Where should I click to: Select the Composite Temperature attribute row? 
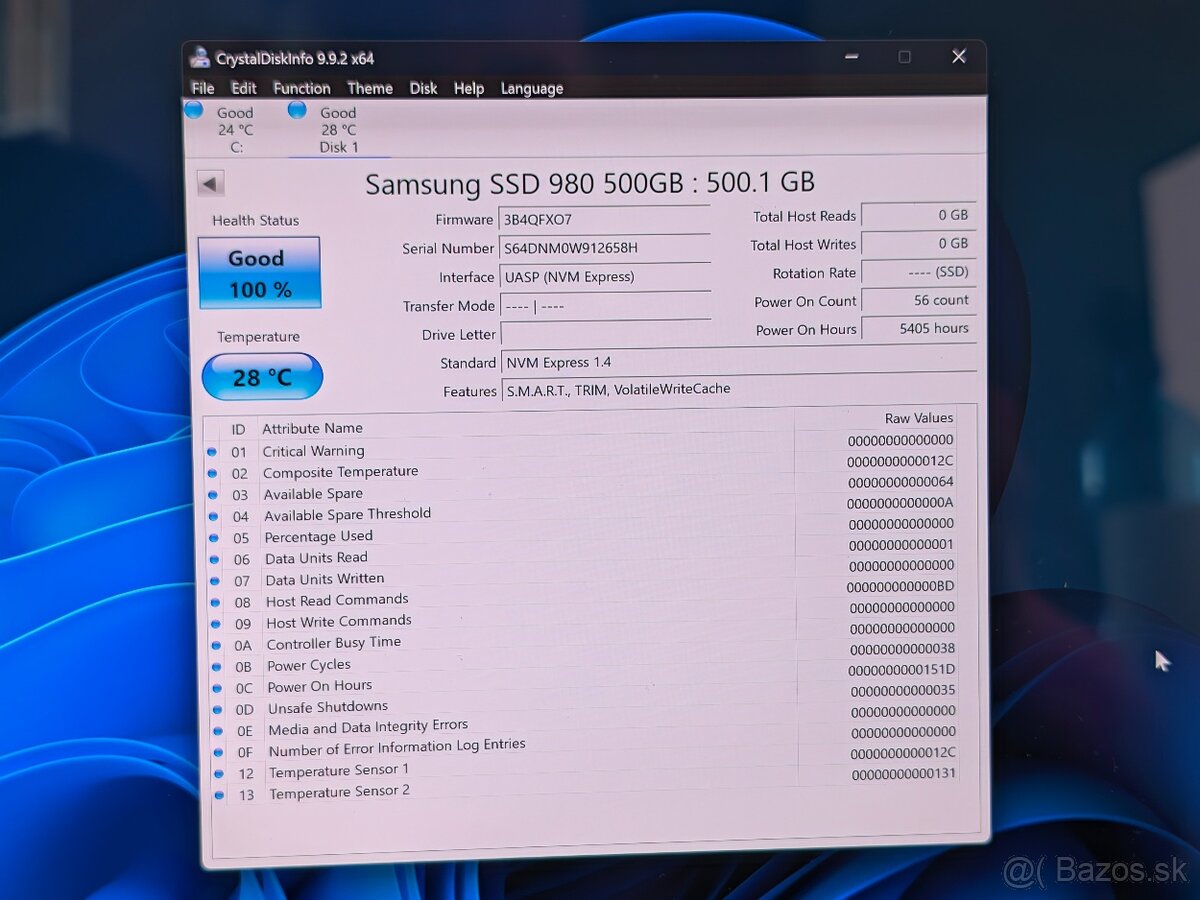point(581,467)
